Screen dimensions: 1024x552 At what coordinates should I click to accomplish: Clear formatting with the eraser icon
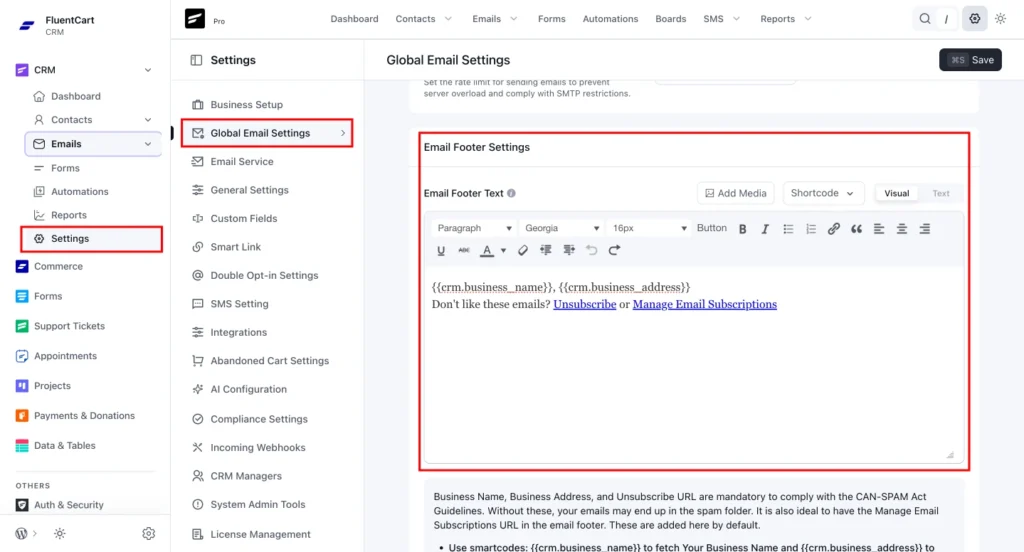click(x=522, y=250)
